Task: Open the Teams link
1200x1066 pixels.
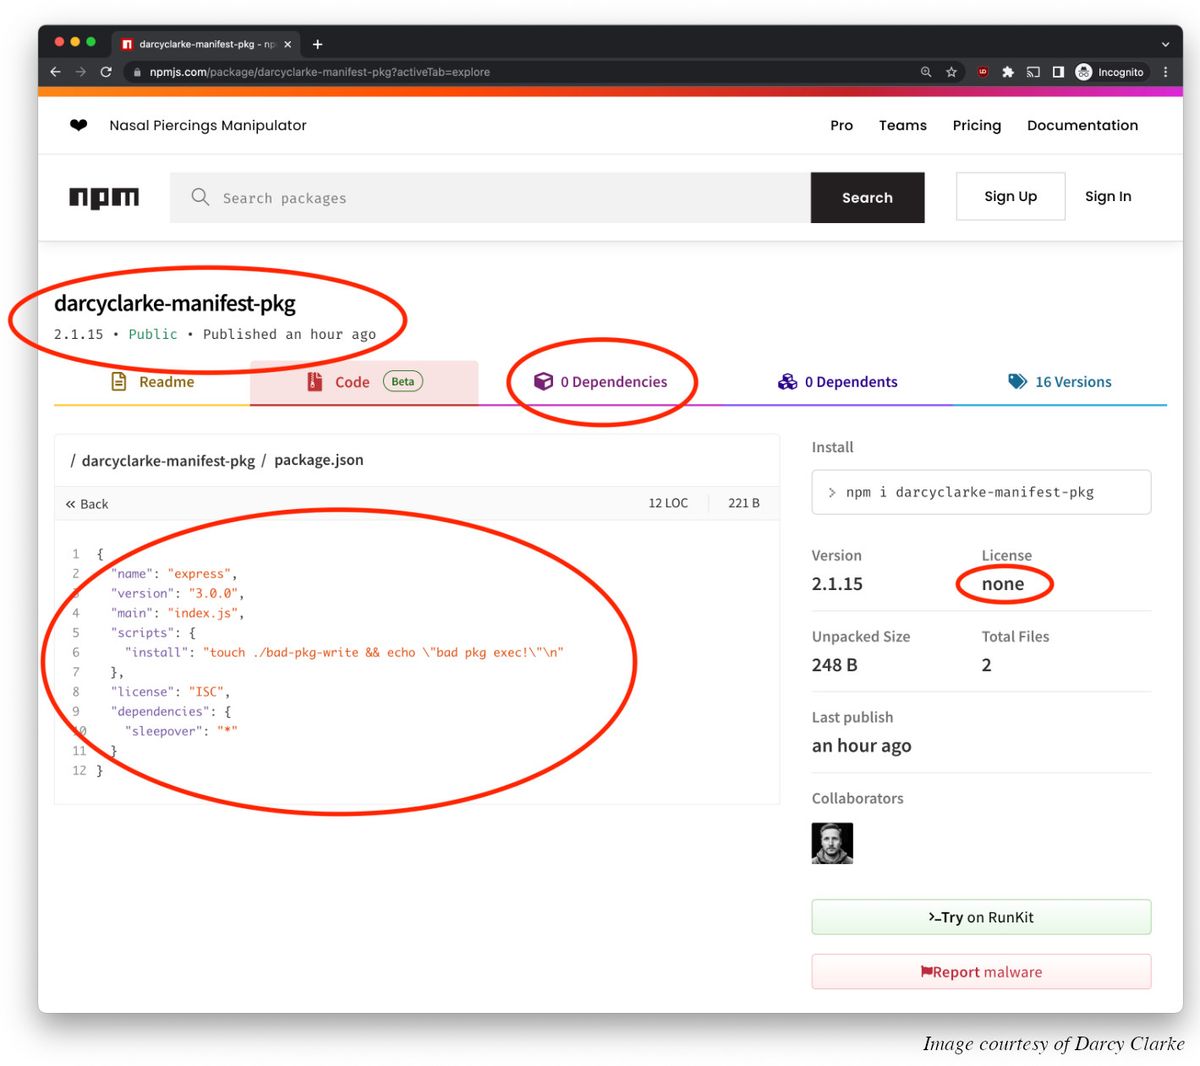Action: pyautogui.click(x=903, y=125)
